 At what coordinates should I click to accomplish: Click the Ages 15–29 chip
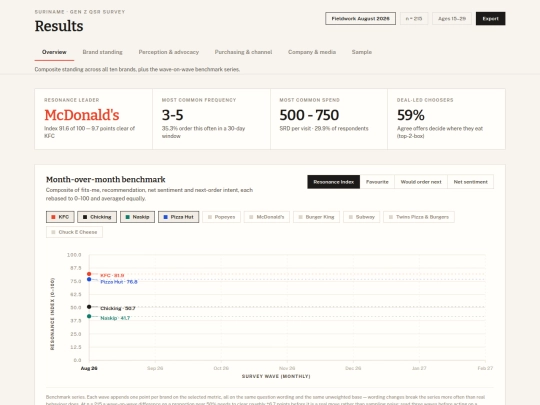452,19
